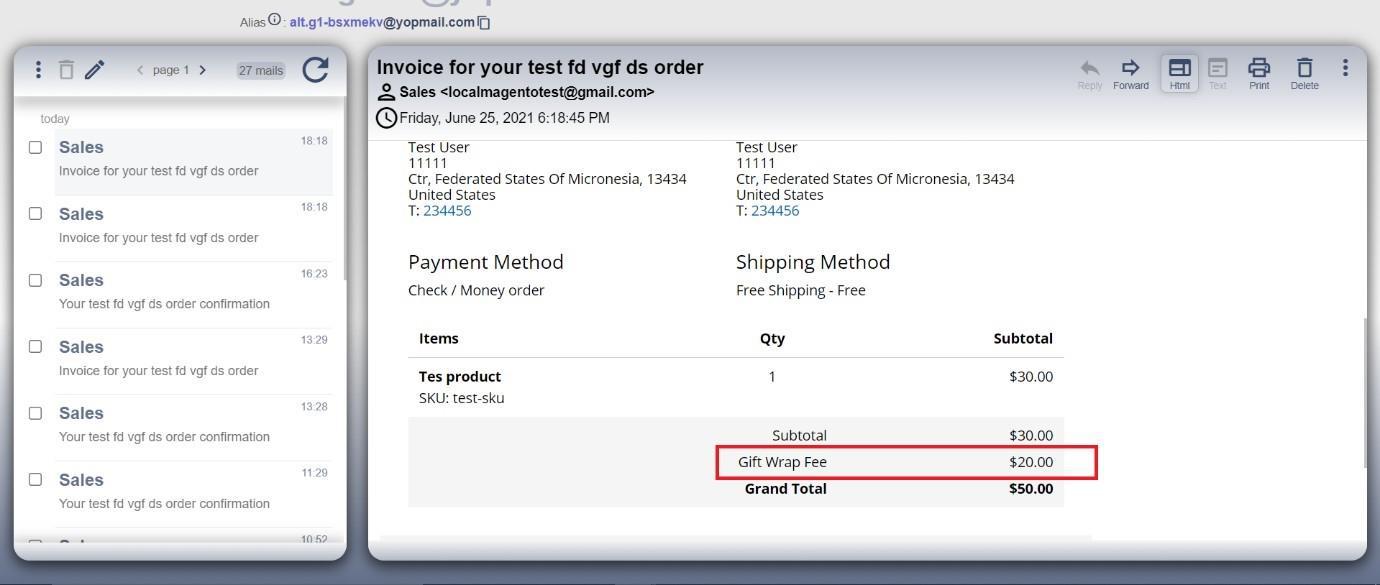Open inbox three-dot options menu
The image size is (1380, 585).
(38, 70)
